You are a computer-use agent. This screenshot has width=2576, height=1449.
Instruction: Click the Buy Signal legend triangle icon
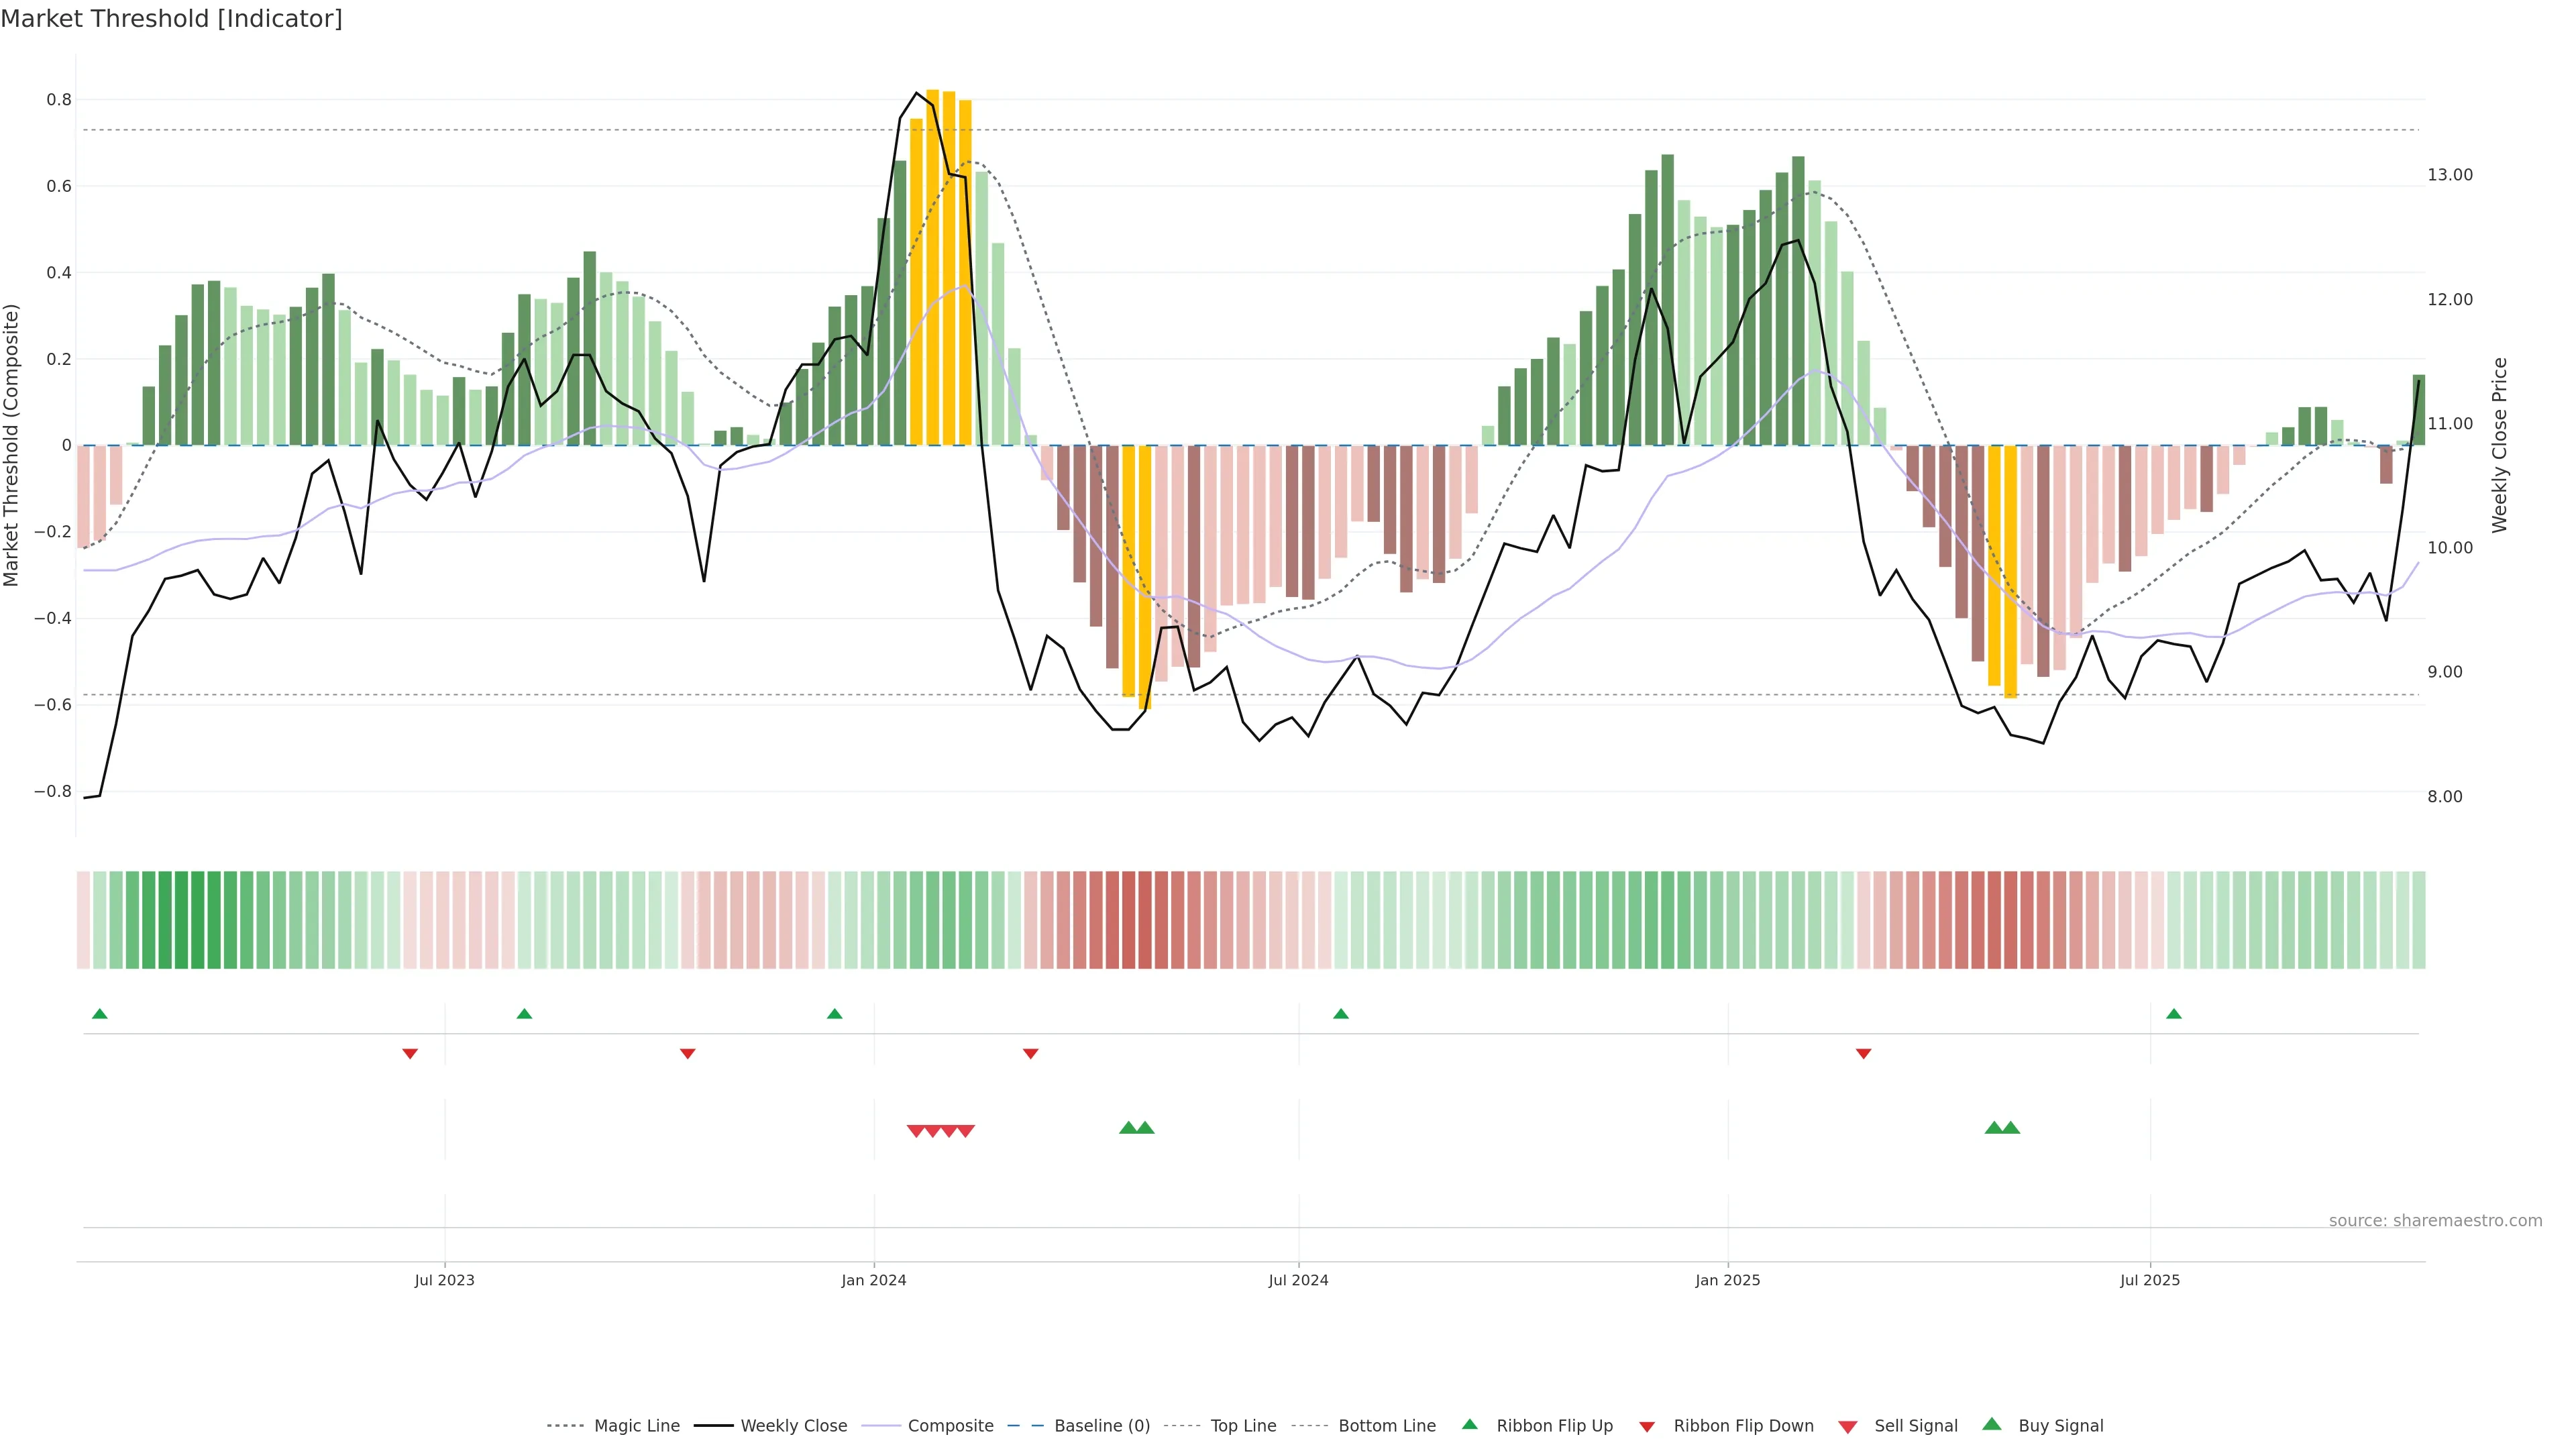(x=1991, y=1424)
